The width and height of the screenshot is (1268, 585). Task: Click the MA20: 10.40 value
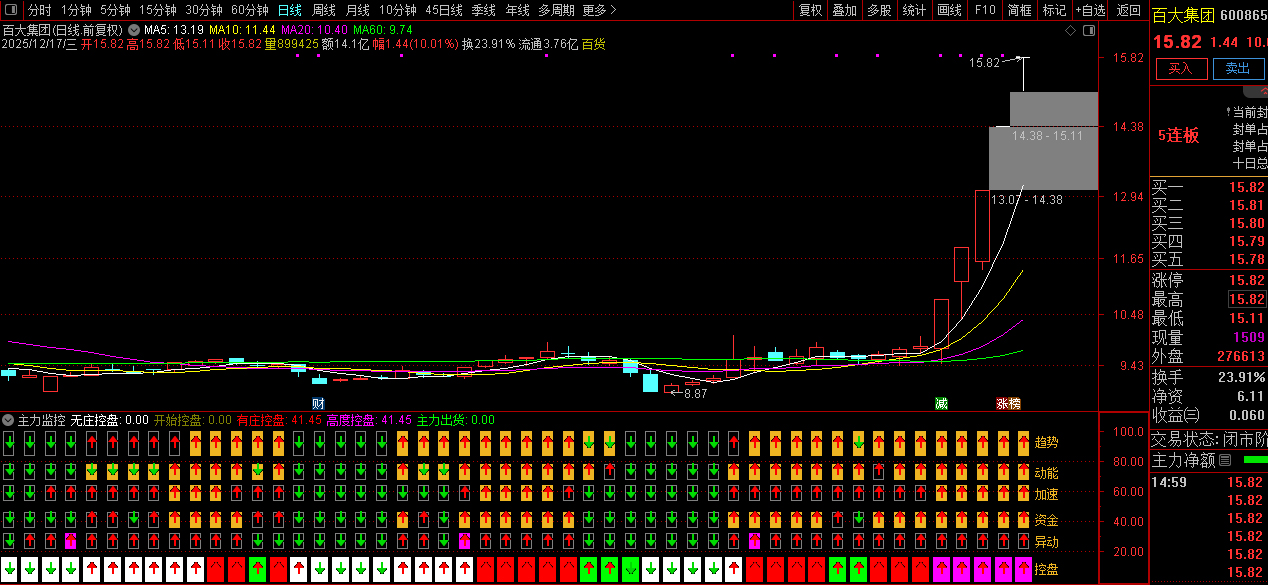click(x=314, y=30)
